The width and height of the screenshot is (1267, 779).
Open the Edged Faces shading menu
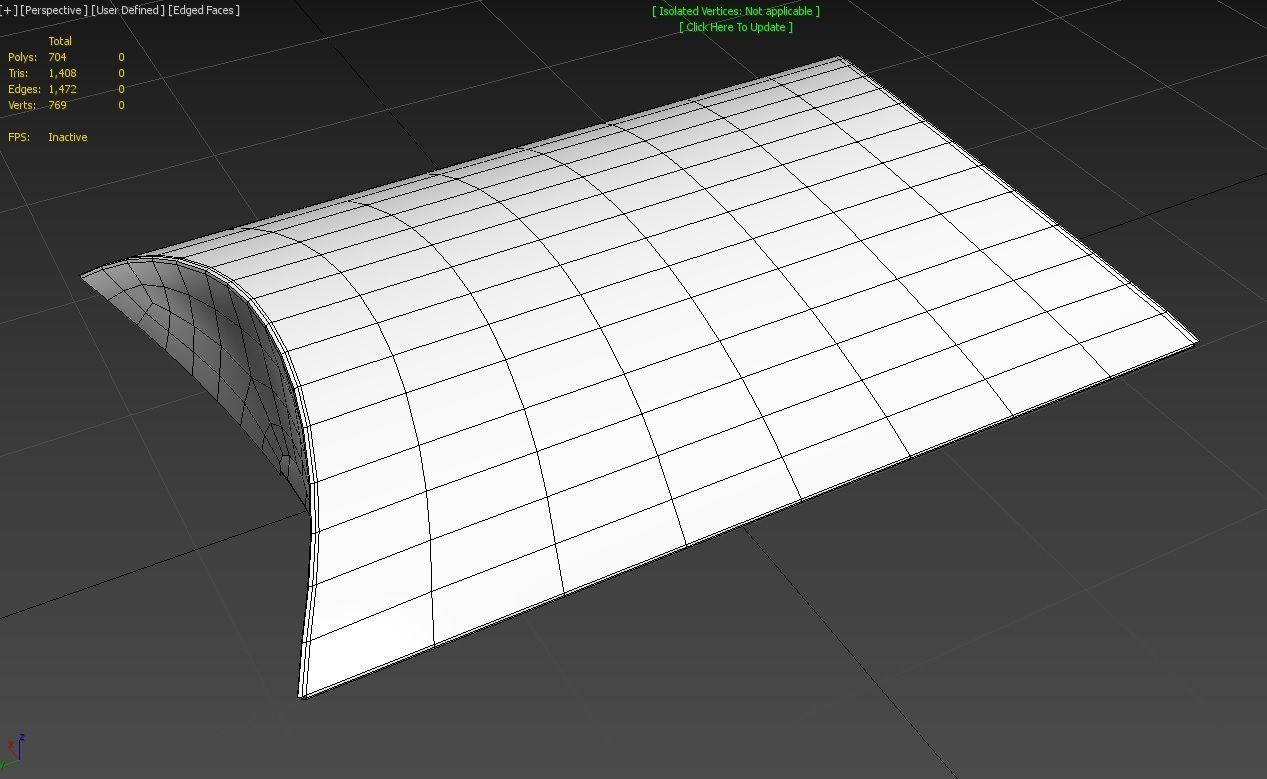point(204,10)
